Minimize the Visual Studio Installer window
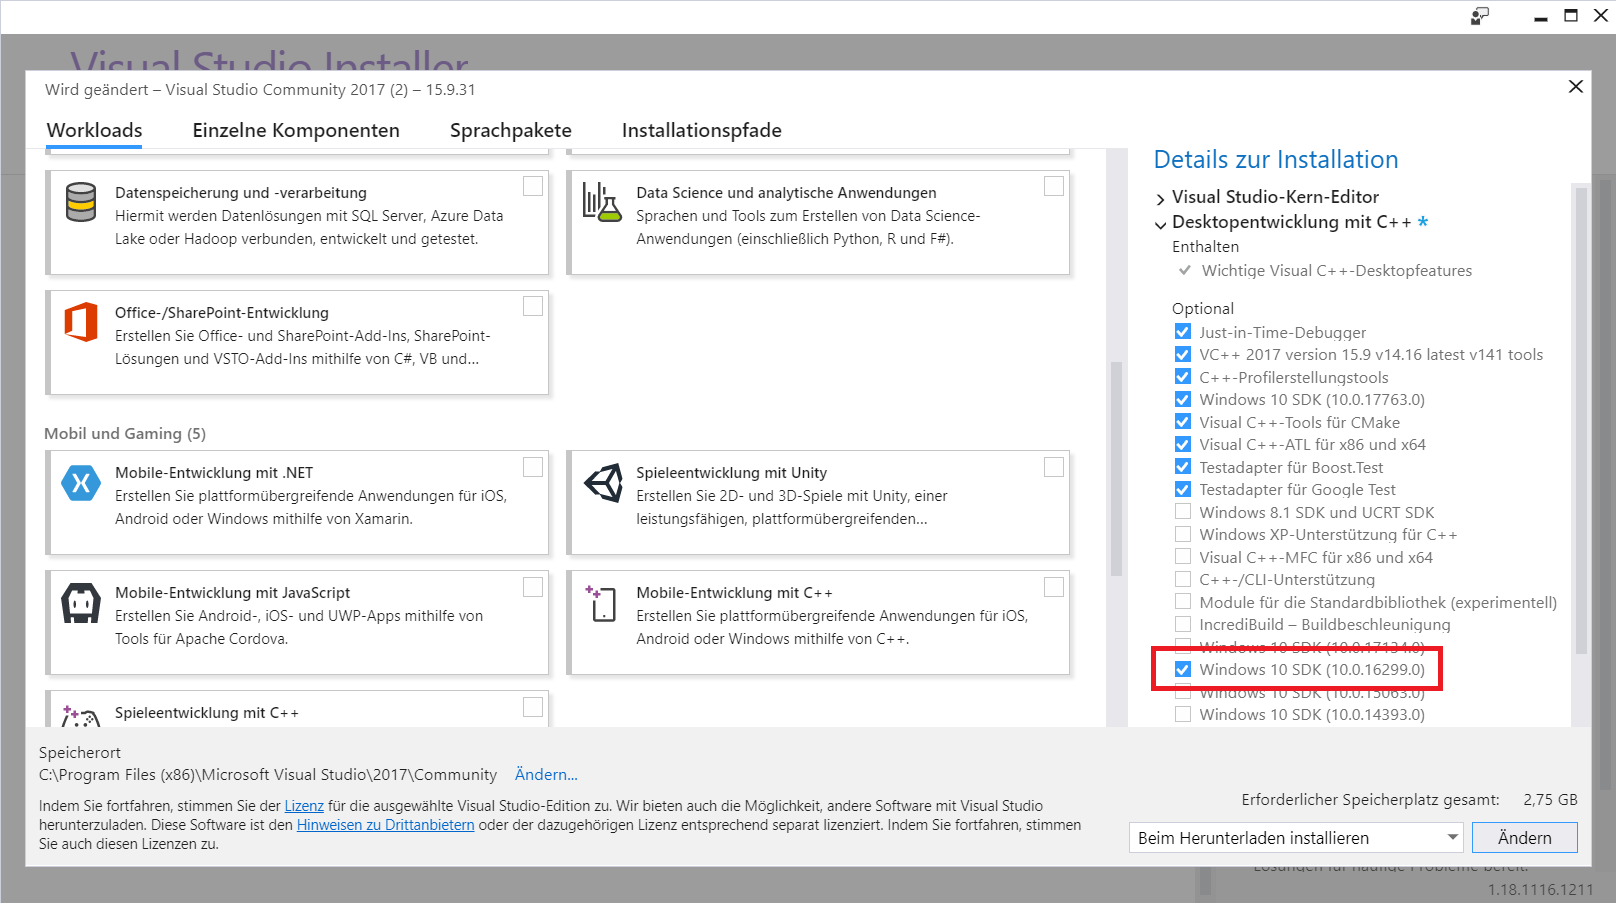1616x903 pixels. (1541, 16)
